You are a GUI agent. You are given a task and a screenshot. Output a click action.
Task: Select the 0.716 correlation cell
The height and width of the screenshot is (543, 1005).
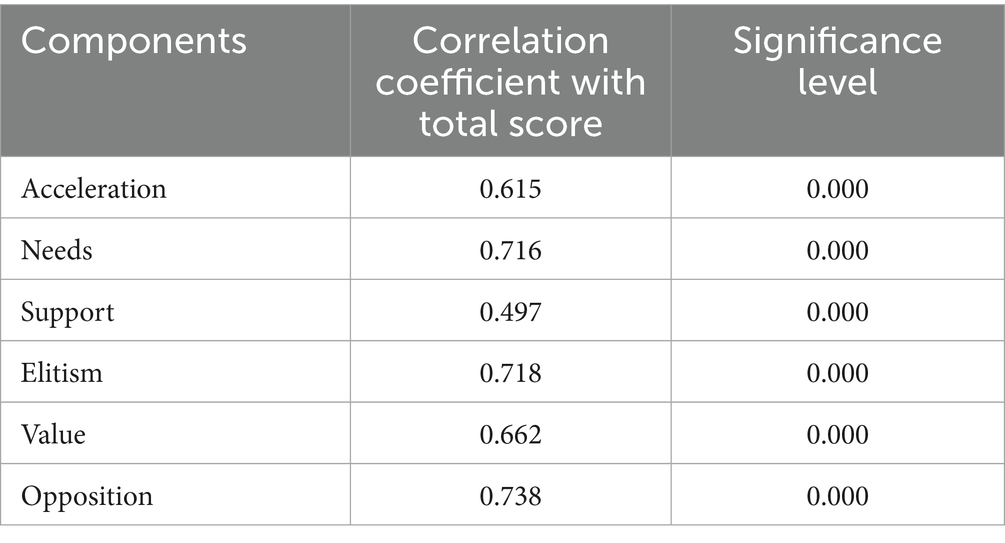pos(510,250)
